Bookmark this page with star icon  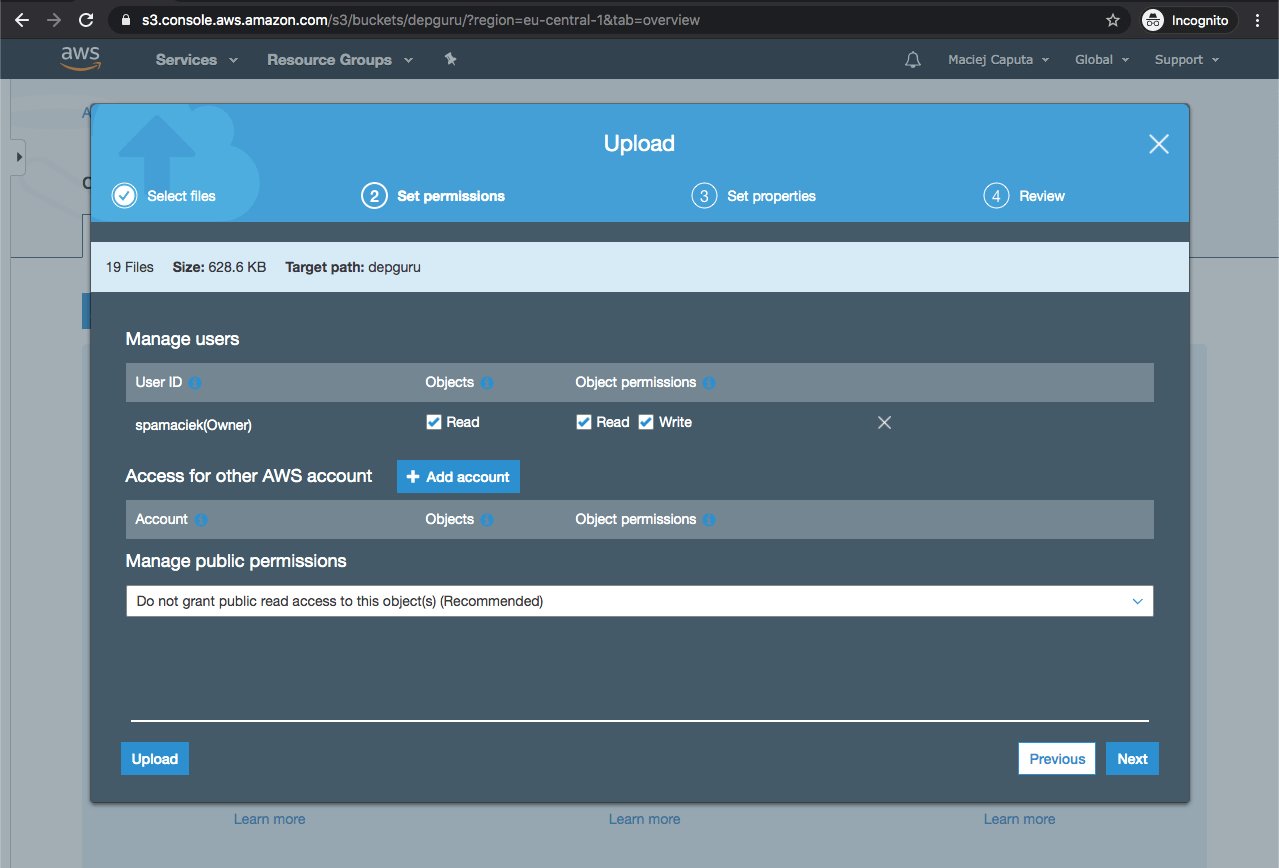[1112, 20]
